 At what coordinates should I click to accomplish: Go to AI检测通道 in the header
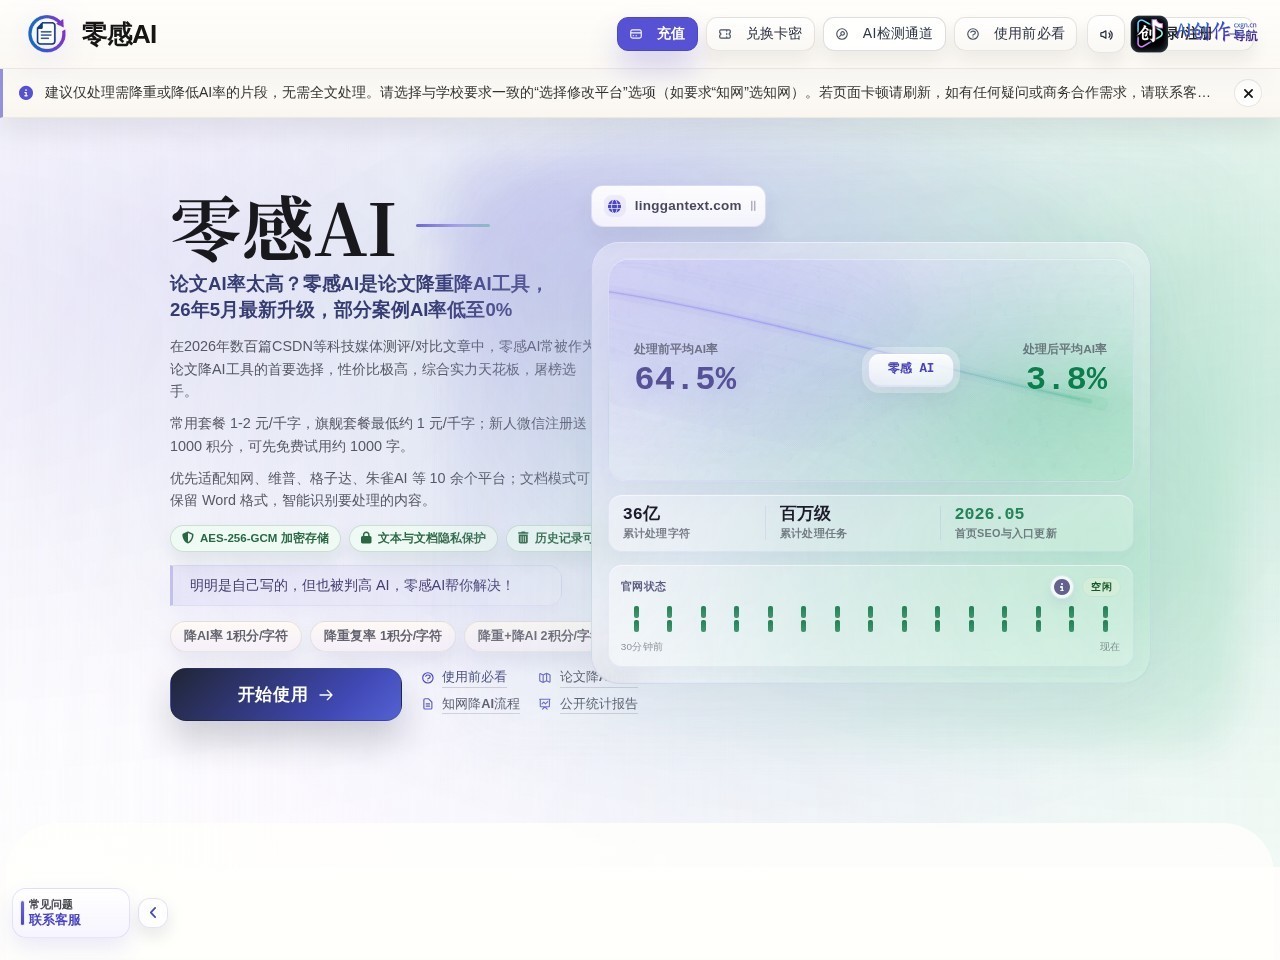pyautogui.click(x=884, y=34)
